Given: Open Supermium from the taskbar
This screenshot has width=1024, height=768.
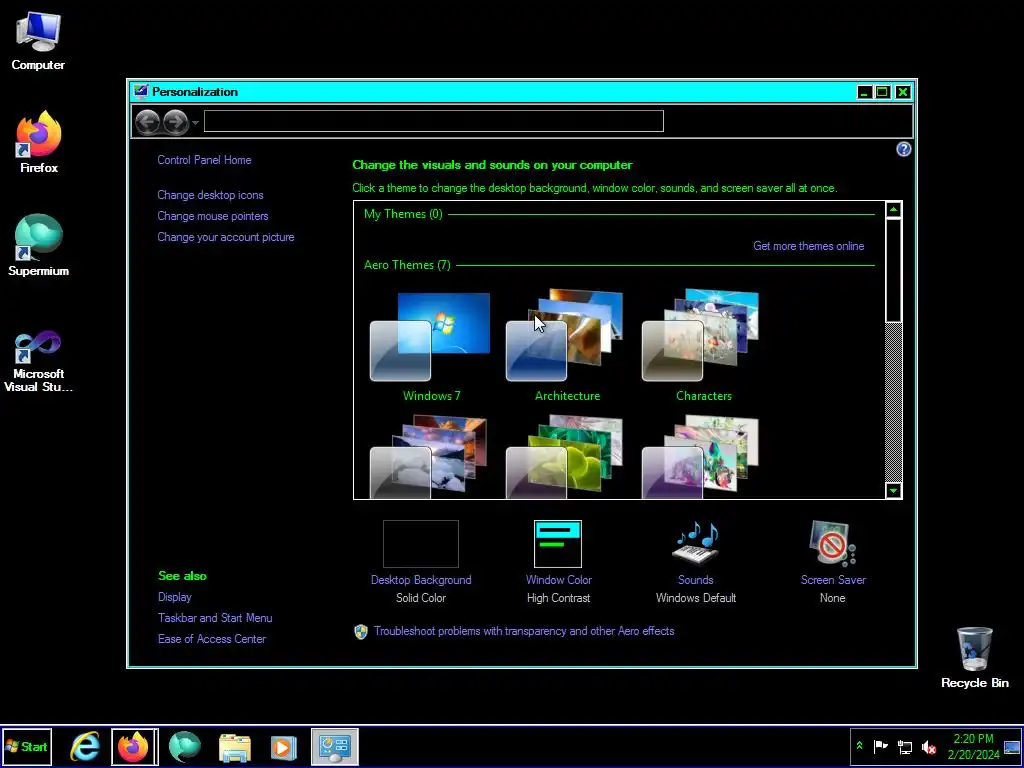Looking at the screenshot, I should (x=185, y=746).
